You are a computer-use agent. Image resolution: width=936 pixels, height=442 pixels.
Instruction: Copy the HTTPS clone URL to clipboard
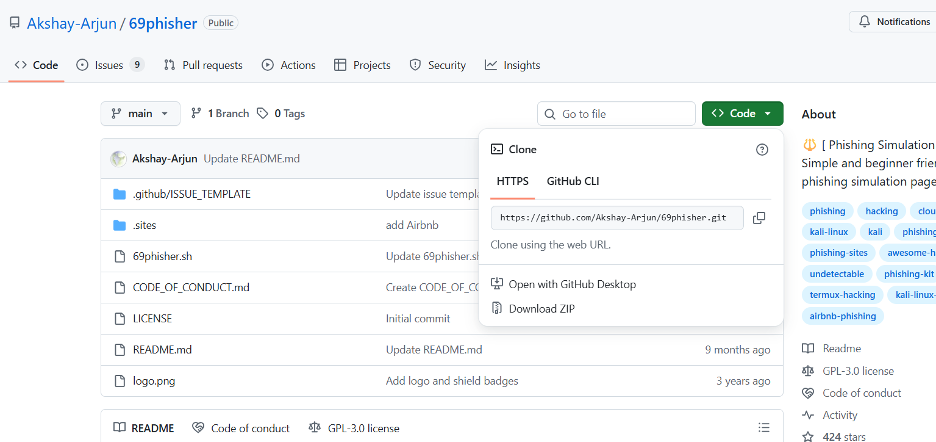point(759,218)
